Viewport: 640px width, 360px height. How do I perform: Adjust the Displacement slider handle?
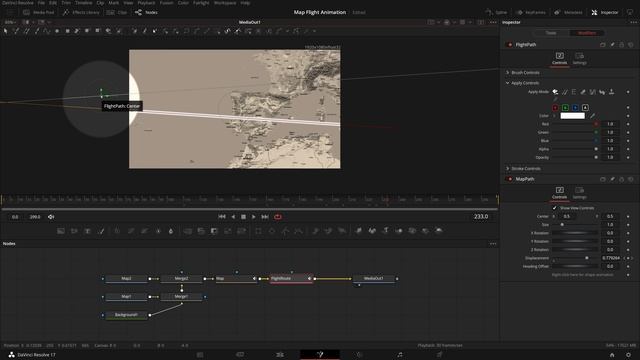[587, 258]
